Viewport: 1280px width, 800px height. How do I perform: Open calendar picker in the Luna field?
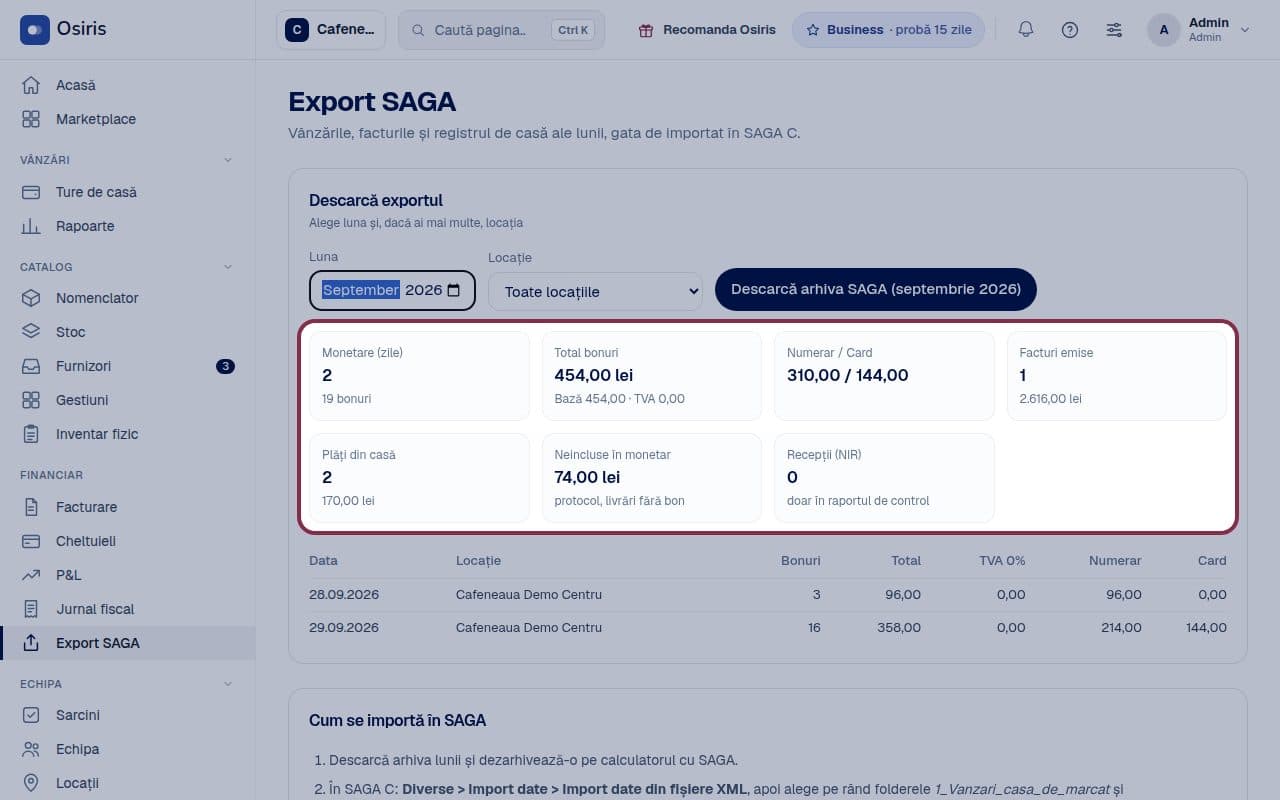(454, 290)
